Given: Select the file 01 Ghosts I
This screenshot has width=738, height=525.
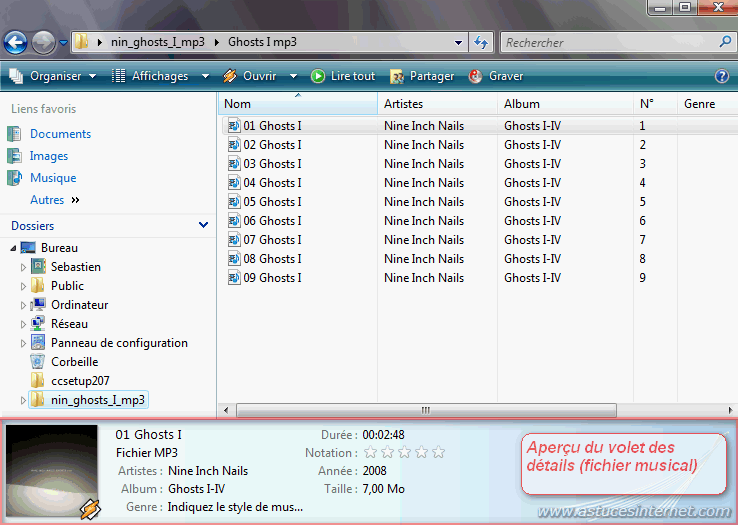Looking at the screenshot, I should [272, 126].
